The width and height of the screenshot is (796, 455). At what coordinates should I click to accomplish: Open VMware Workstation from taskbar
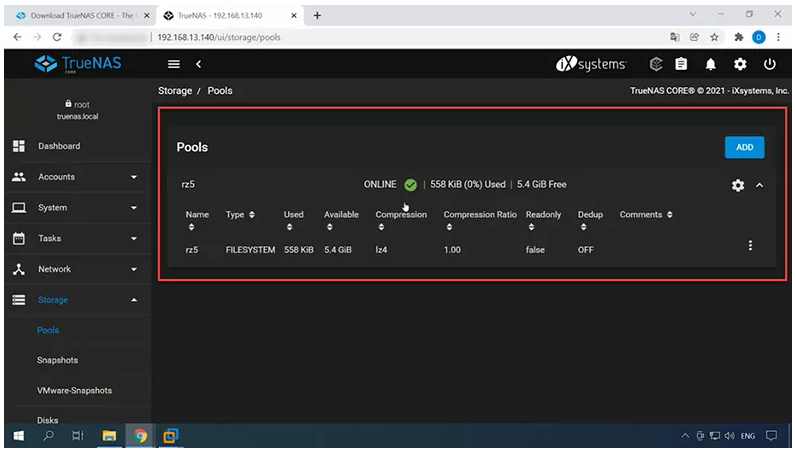coord(171,436)
